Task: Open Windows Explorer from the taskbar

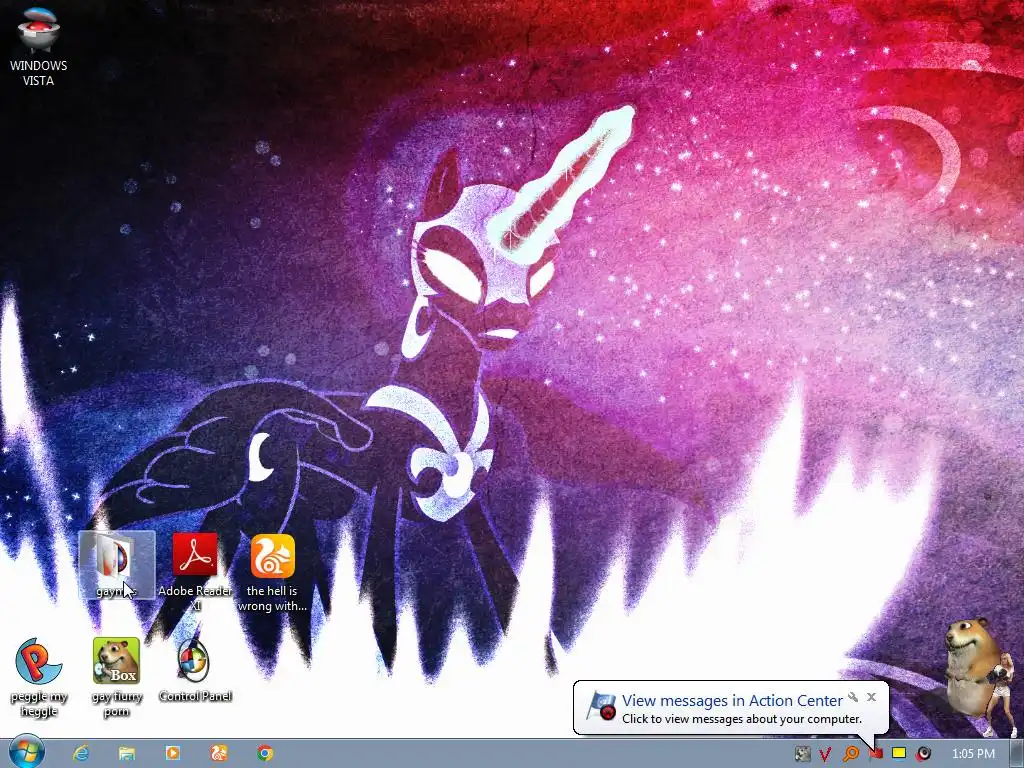Action: pos(127,754)
